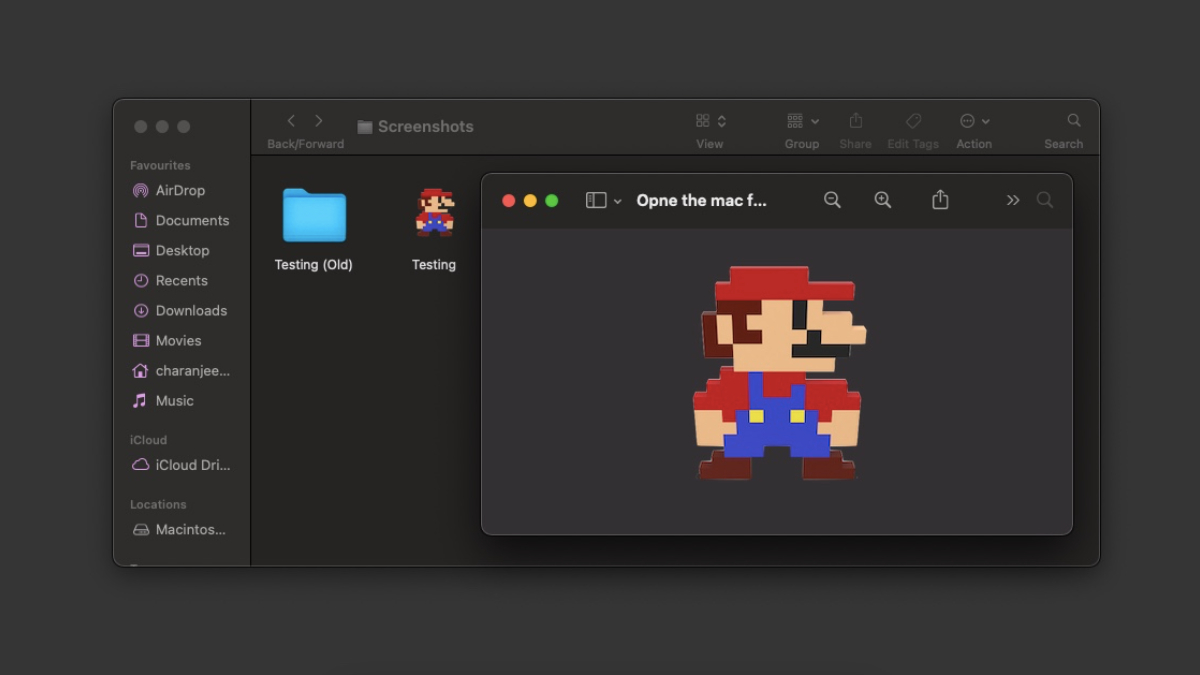Image resolution: width=1200 pixels, height=675 pixels.
Task: Open the Edit Tags tool in Finder toolbar
Action: point(912,120)
